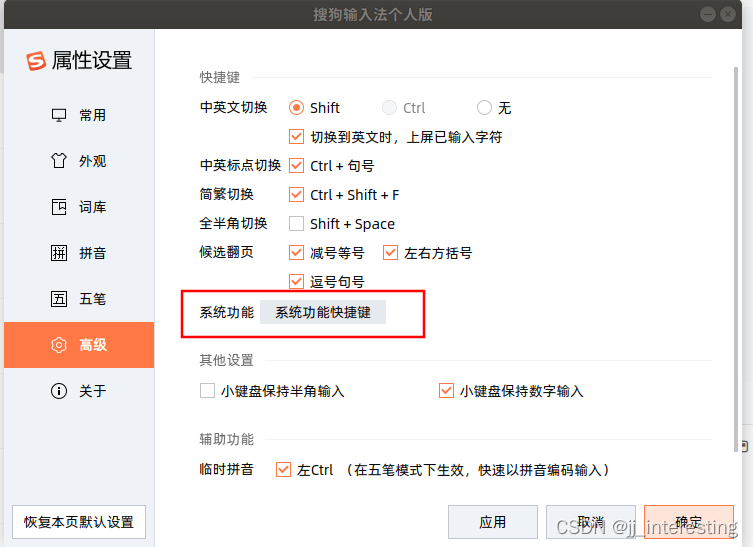Open 系统功能快捷键 button
Image resolution: width=753 pixels, height=547 pixels.
click(x=323, y=312)
